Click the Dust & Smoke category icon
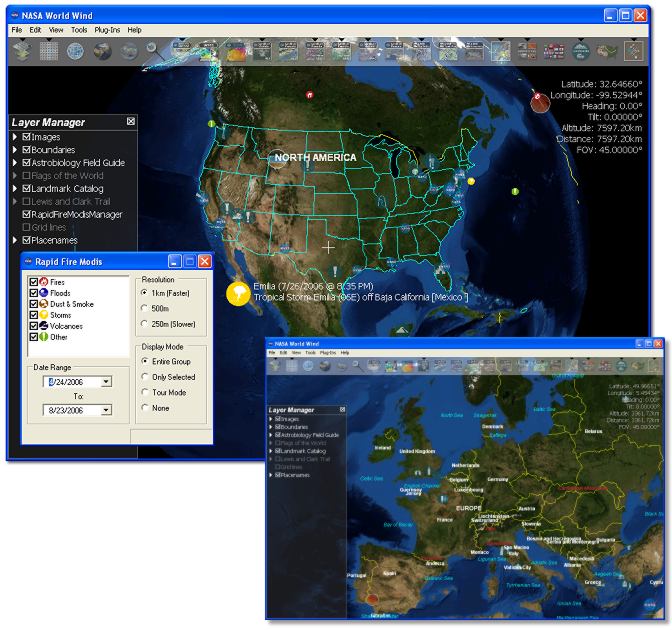 tap(44, 304)
